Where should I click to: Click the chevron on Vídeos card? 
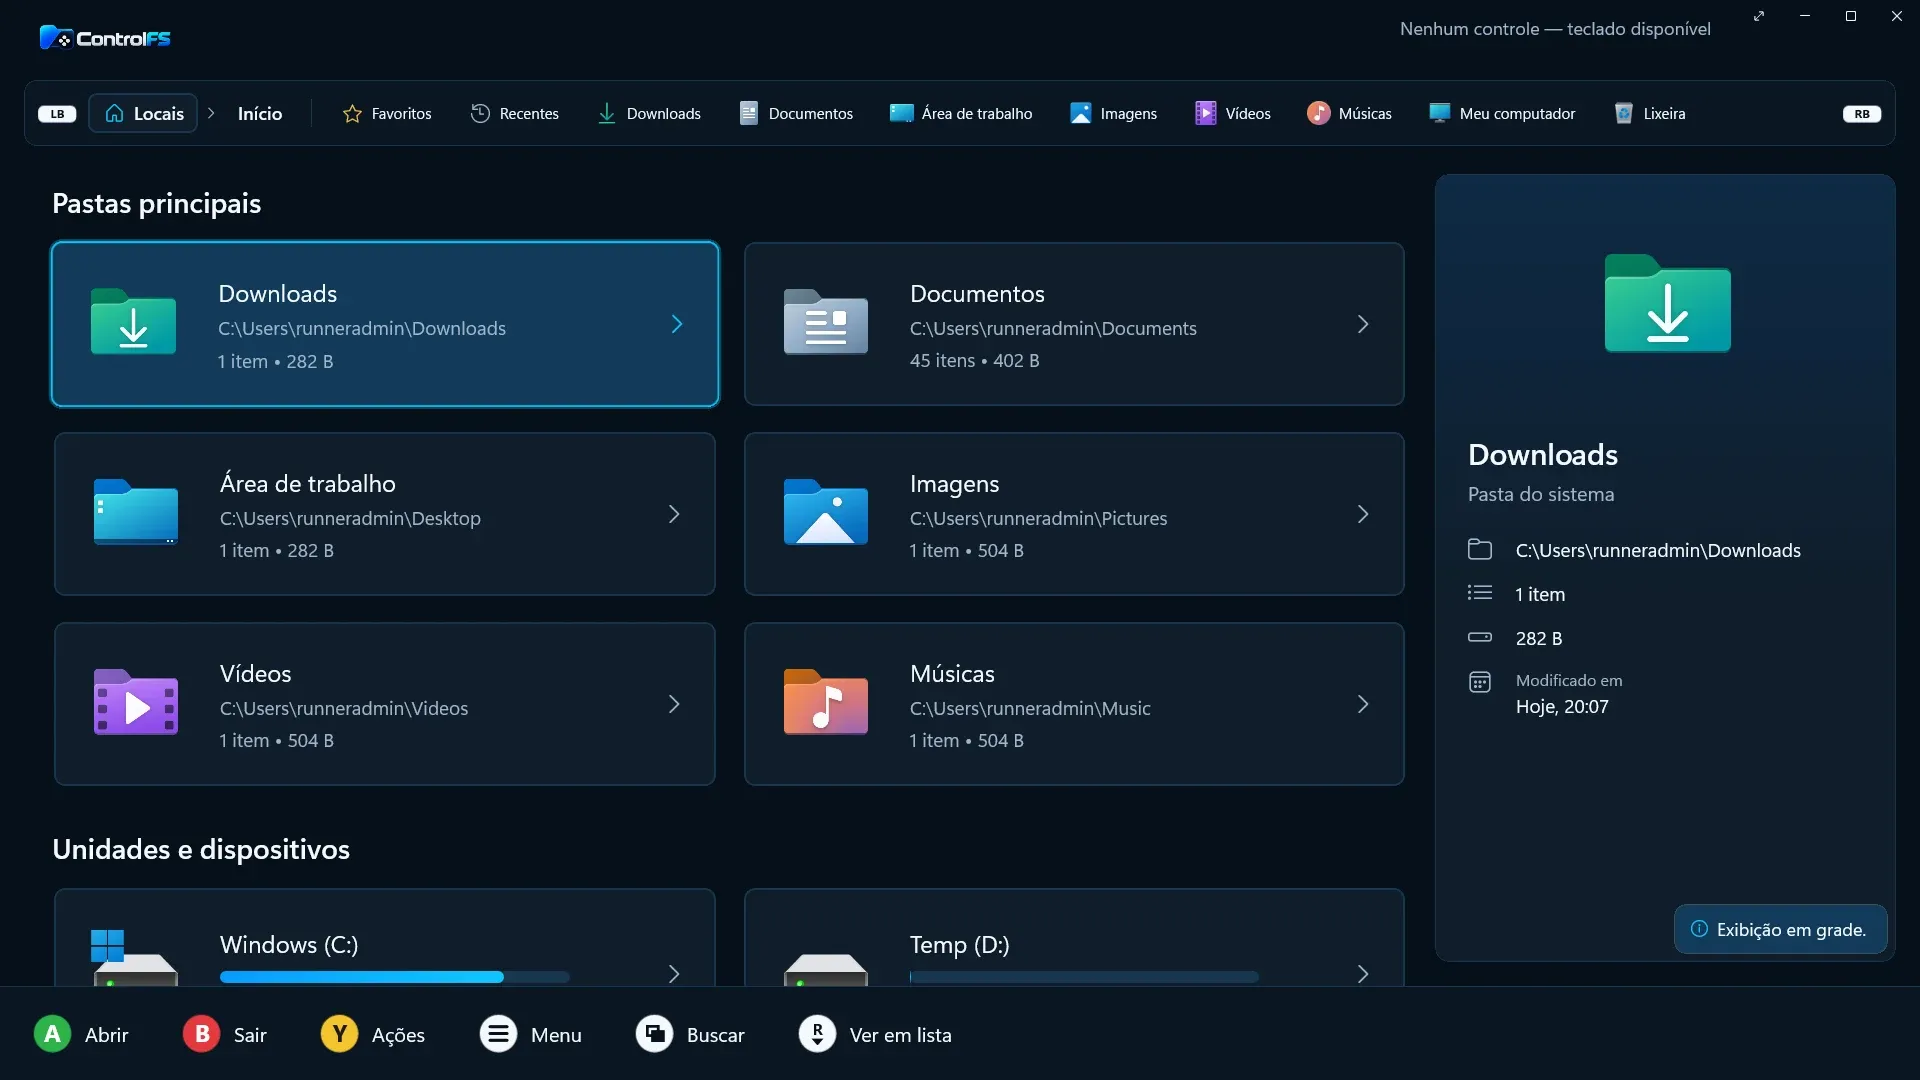pos(674,704)
